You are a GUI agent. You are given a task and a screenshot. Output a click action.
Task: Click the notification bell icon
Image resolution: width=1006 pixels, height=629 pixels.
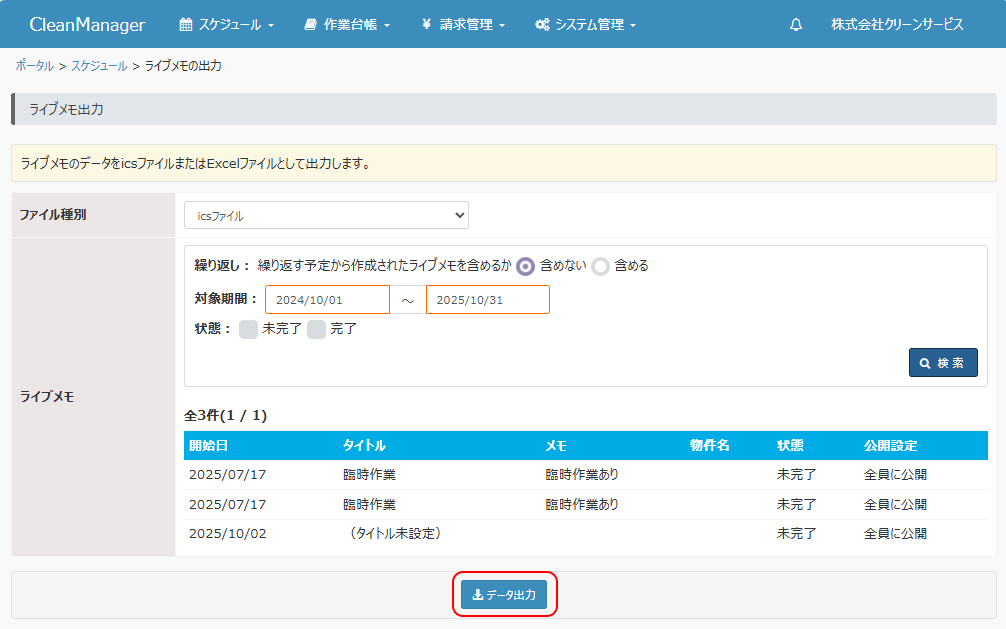pos(796,25)
